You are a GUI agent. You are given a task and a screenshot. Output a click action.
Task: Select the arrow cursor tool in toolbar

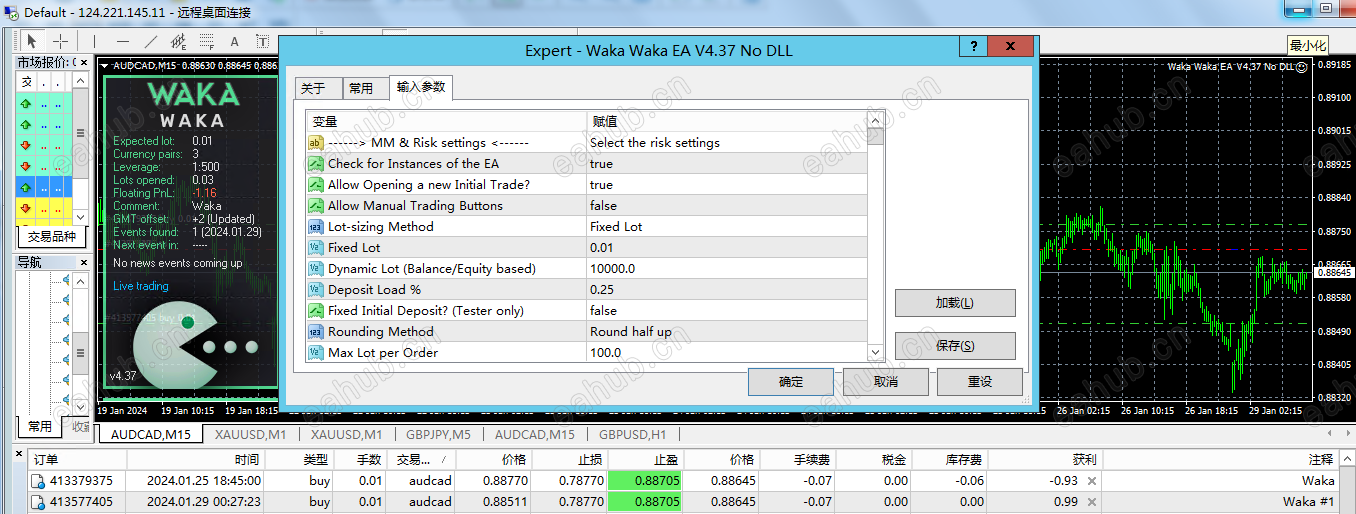(32, 41)
